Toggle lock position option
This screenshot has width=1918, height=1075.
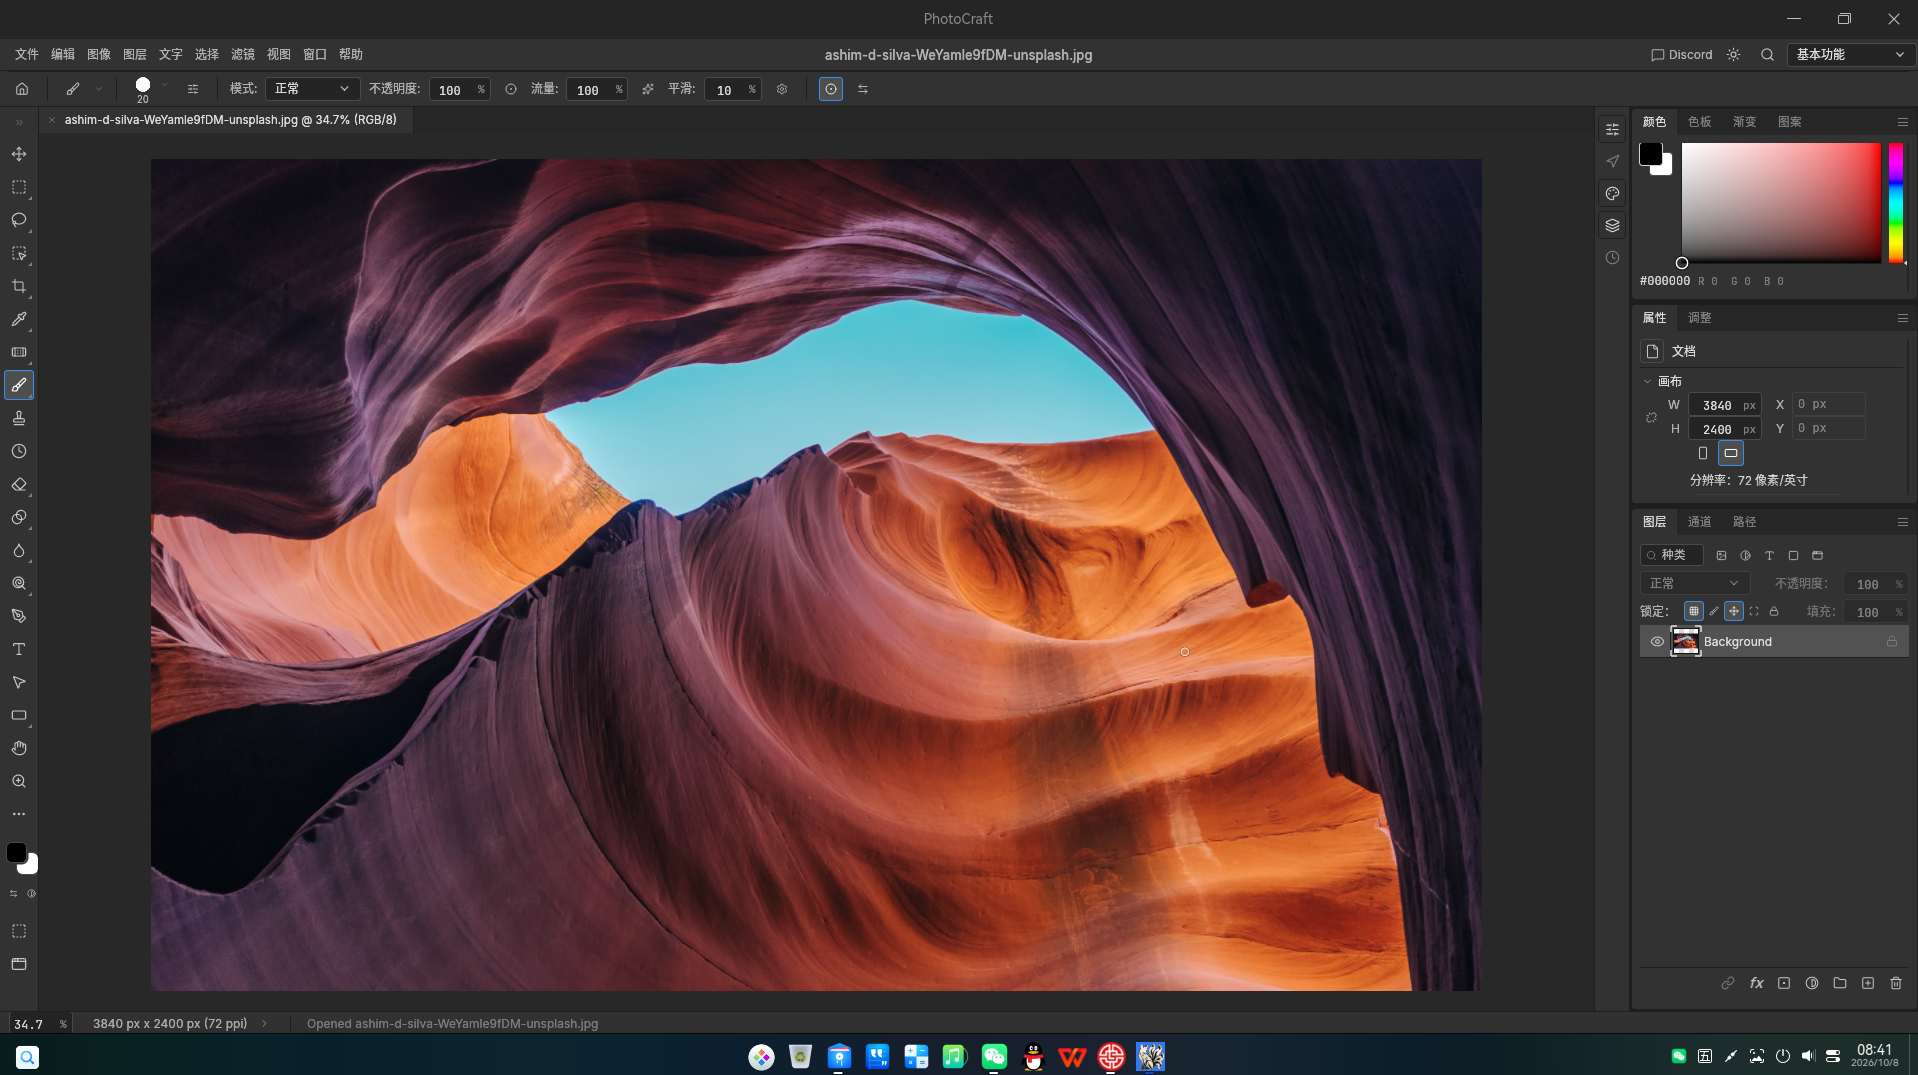tap(1734, 611)
